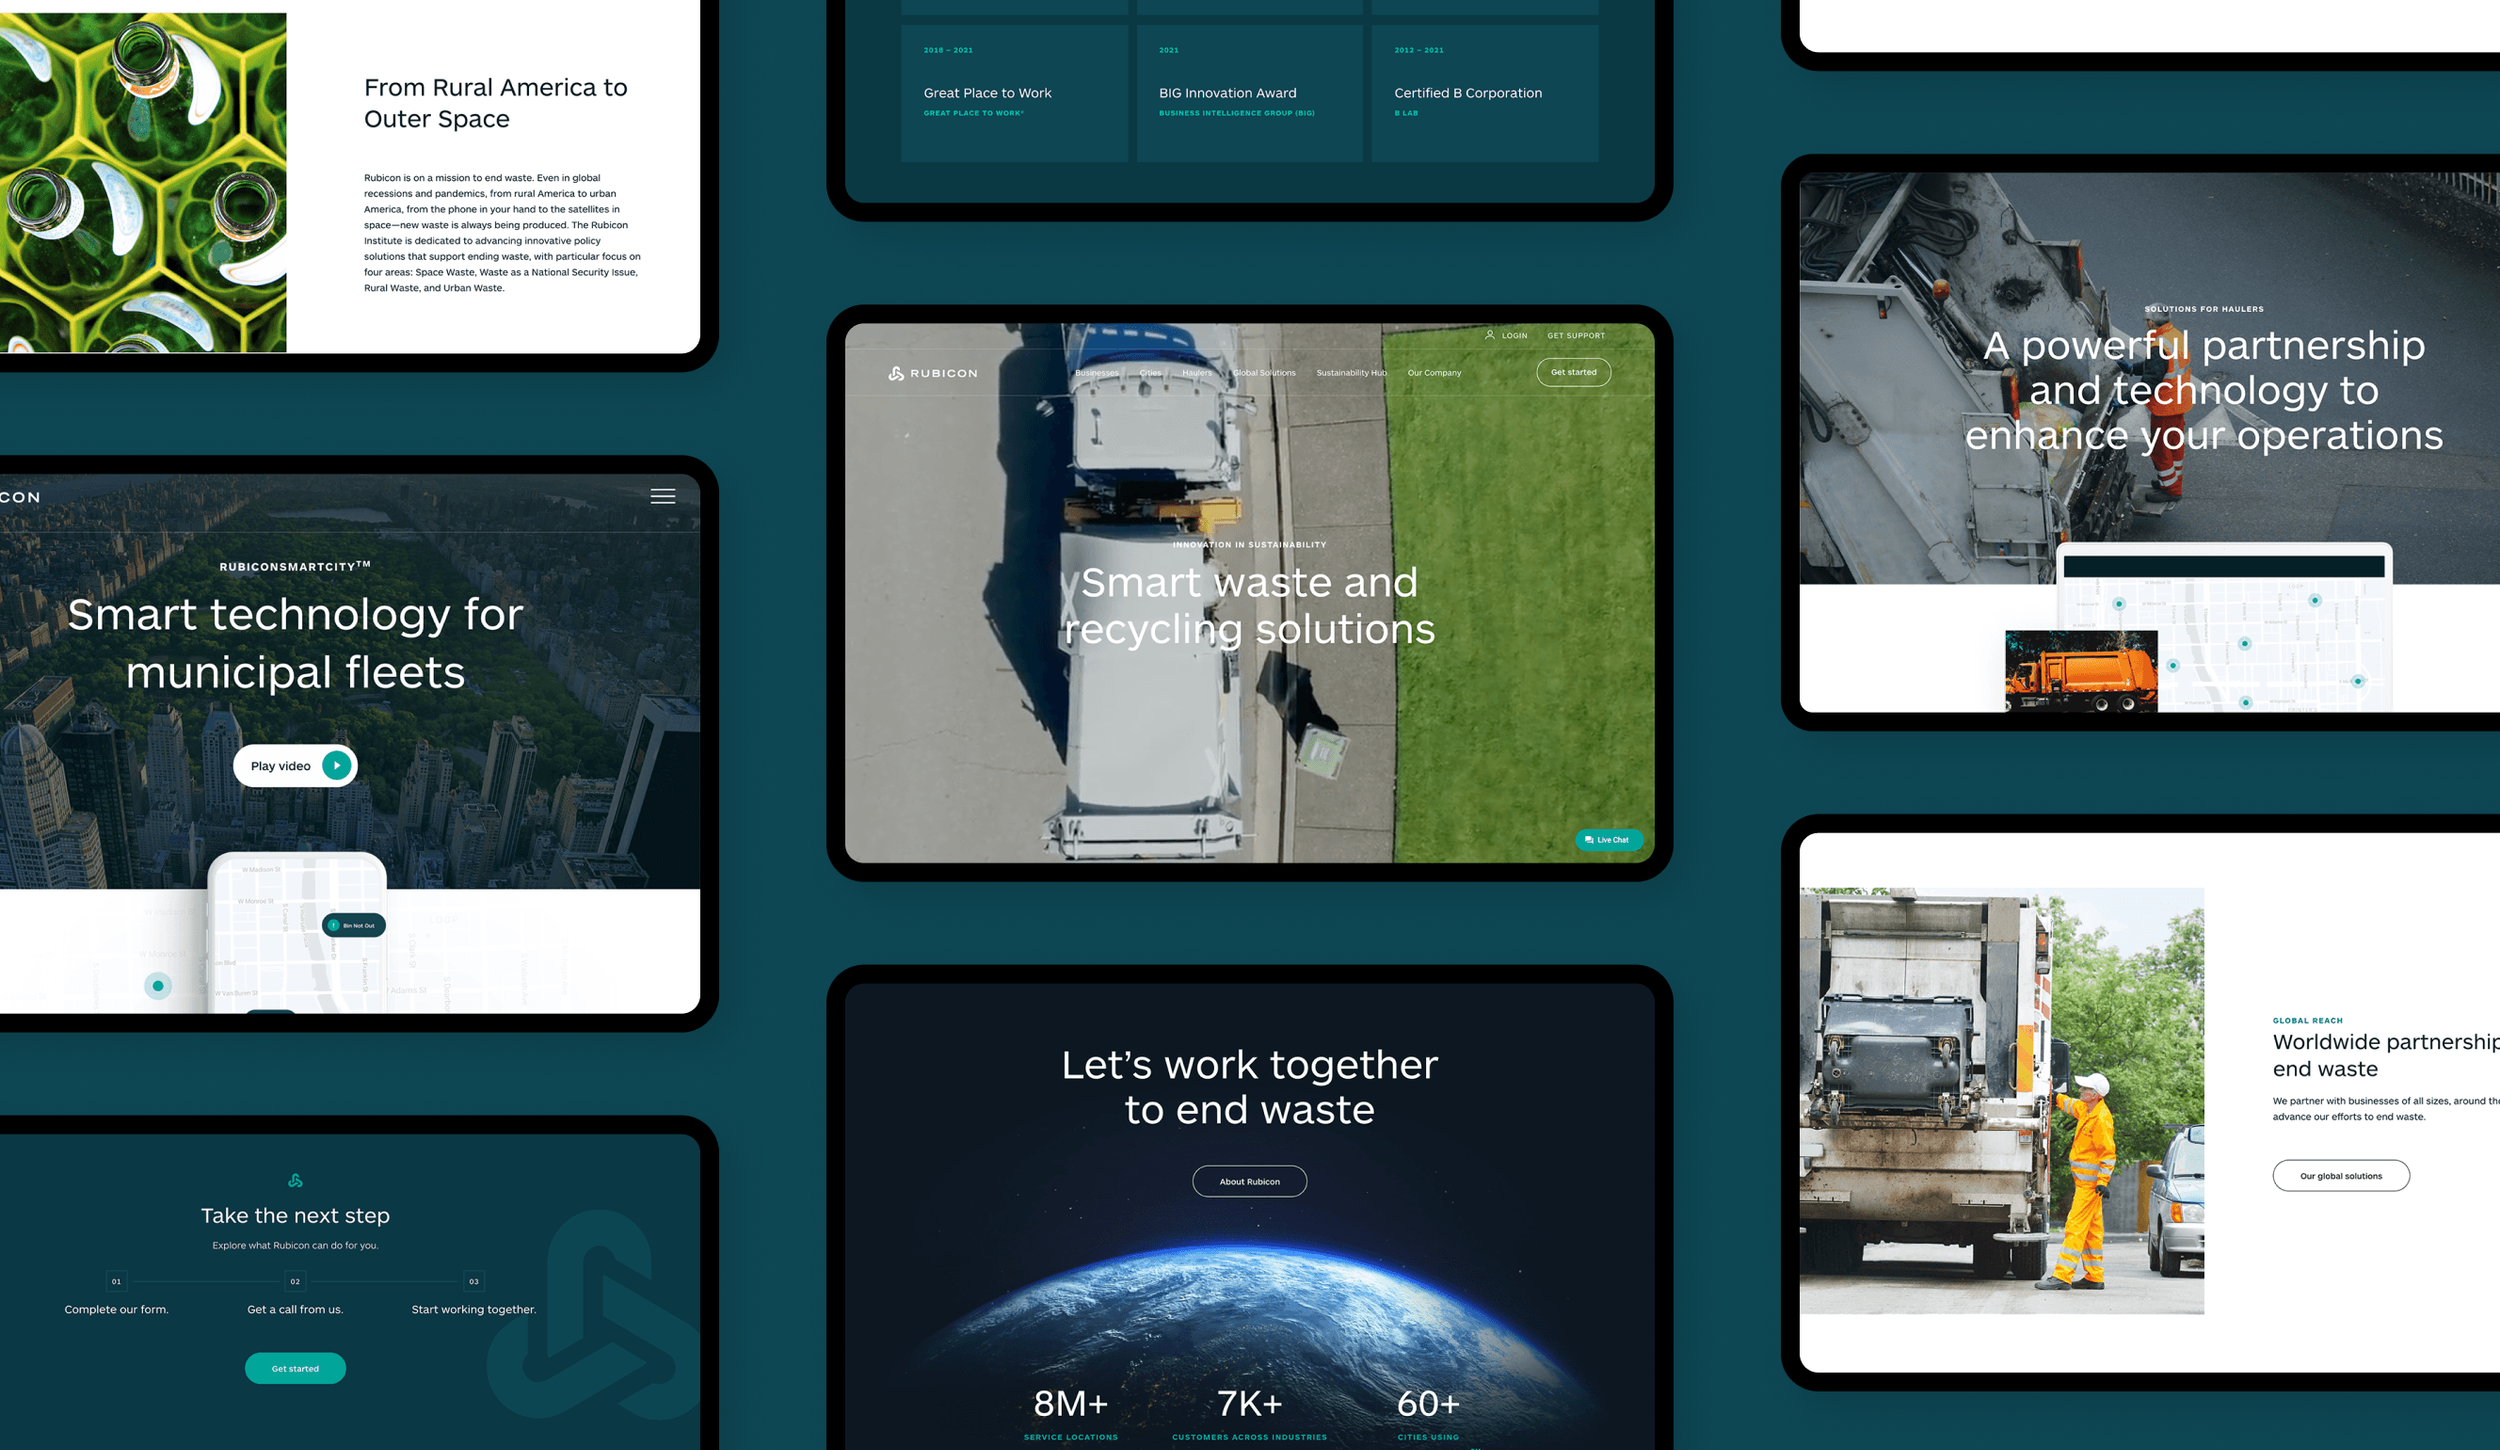
Task: Open the Certified B Corporation card
Action: click(x=1485, y=94)
